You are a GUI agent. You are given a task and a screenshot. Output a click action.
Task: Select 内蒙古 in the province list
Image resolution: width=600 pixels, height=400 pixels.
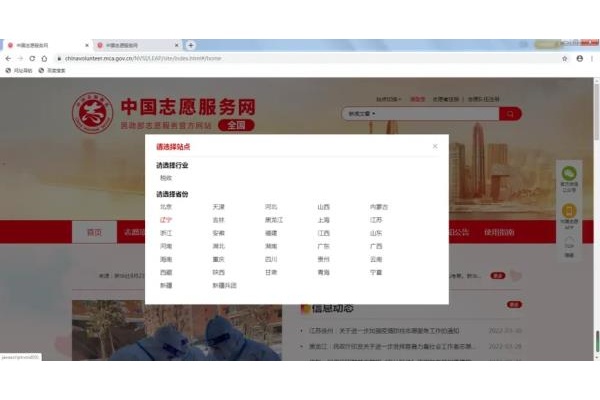(x=379, y=207)
